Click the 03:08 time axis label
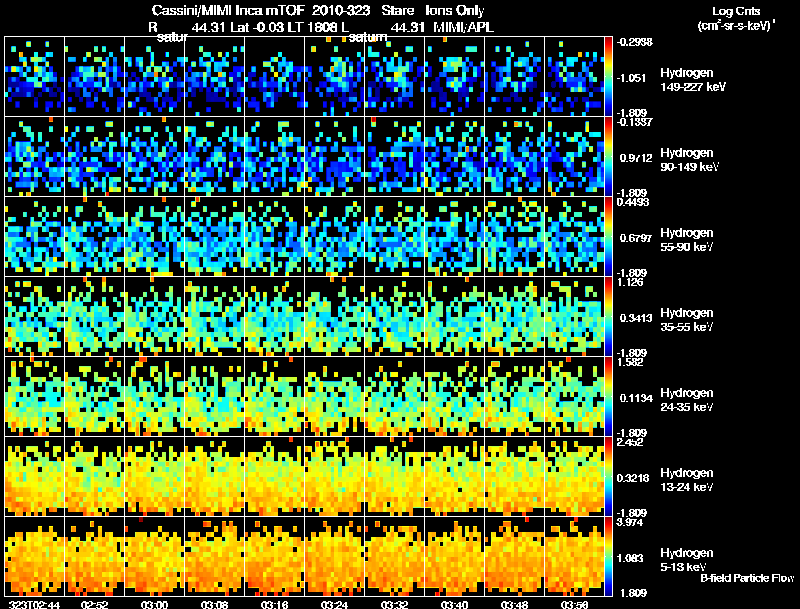 click(214, 605)
